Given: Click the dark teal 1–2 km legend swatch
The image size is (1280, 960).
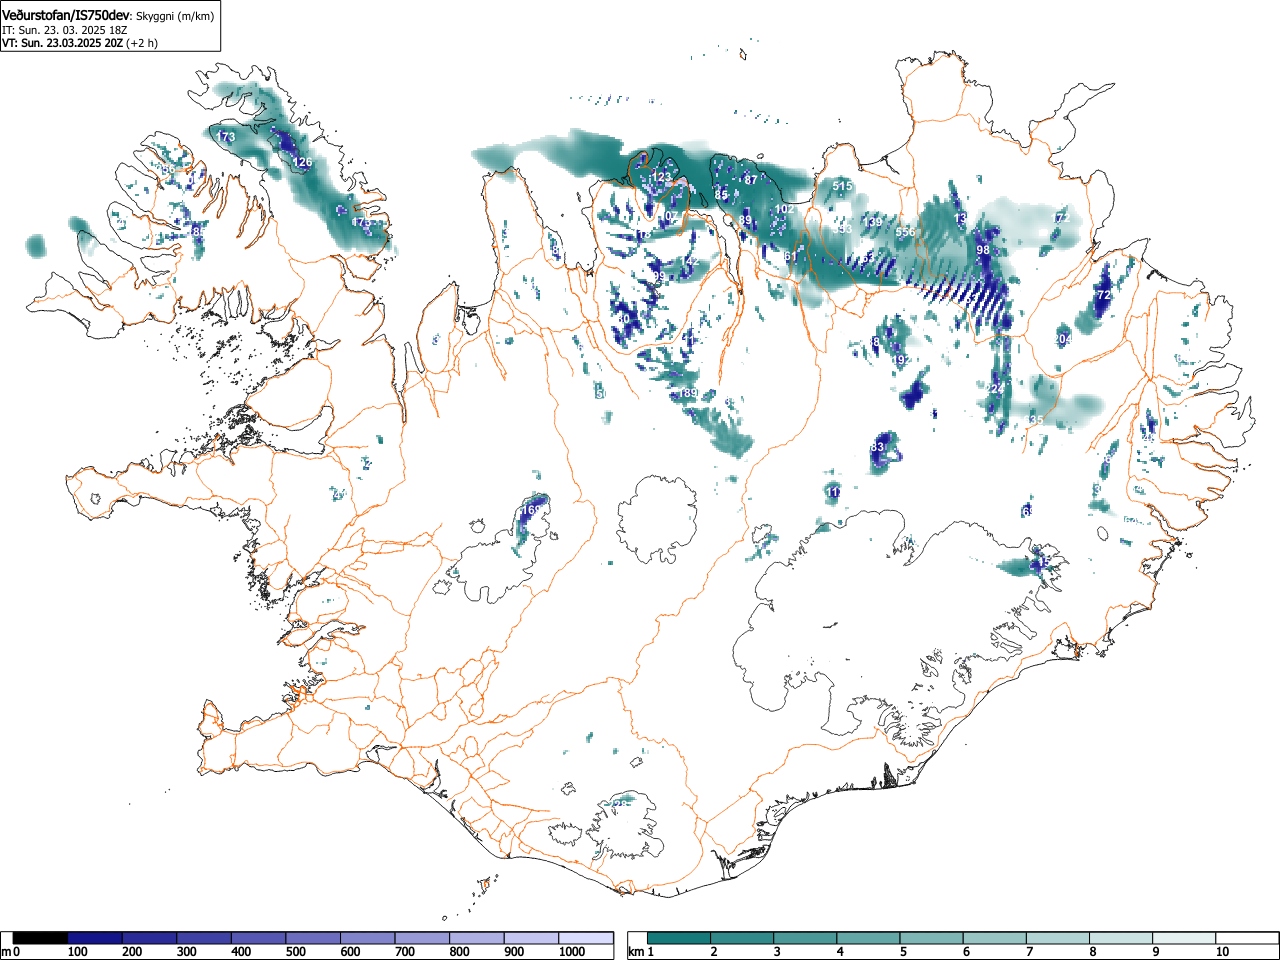Looking at the screenshot, I should 680,938.
